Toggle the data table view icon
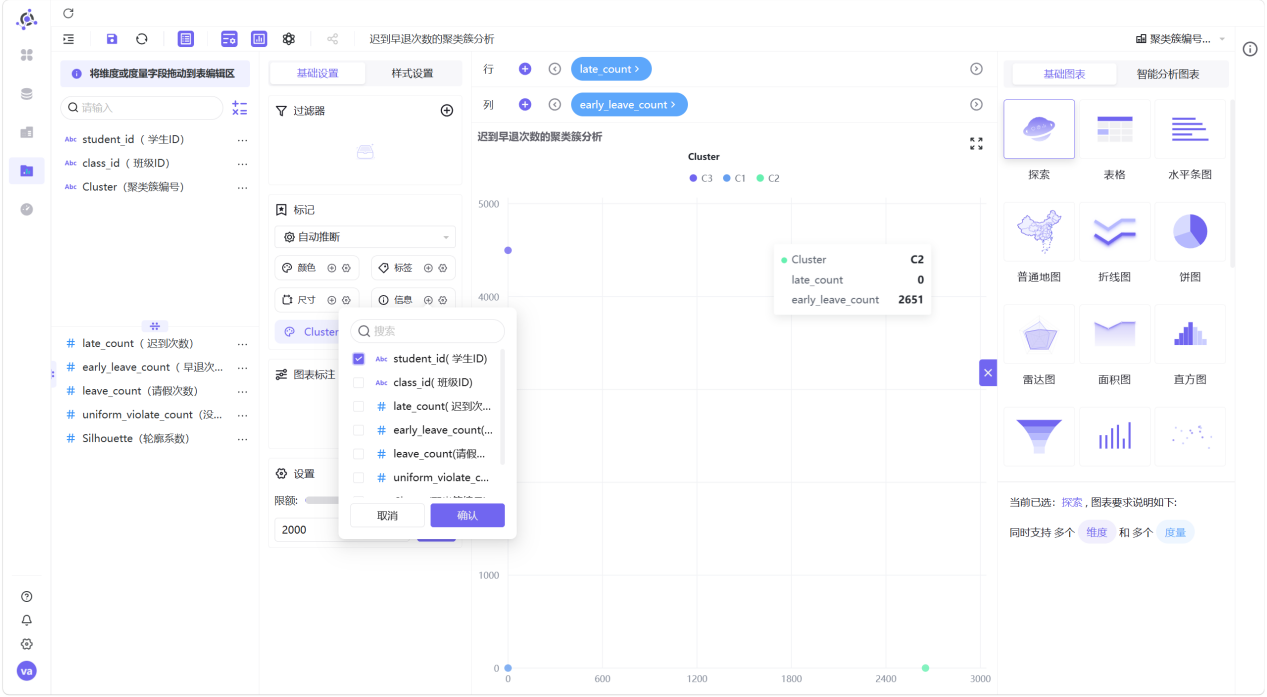This screenshot has height=697, width=1267. (x=186, y=39)
